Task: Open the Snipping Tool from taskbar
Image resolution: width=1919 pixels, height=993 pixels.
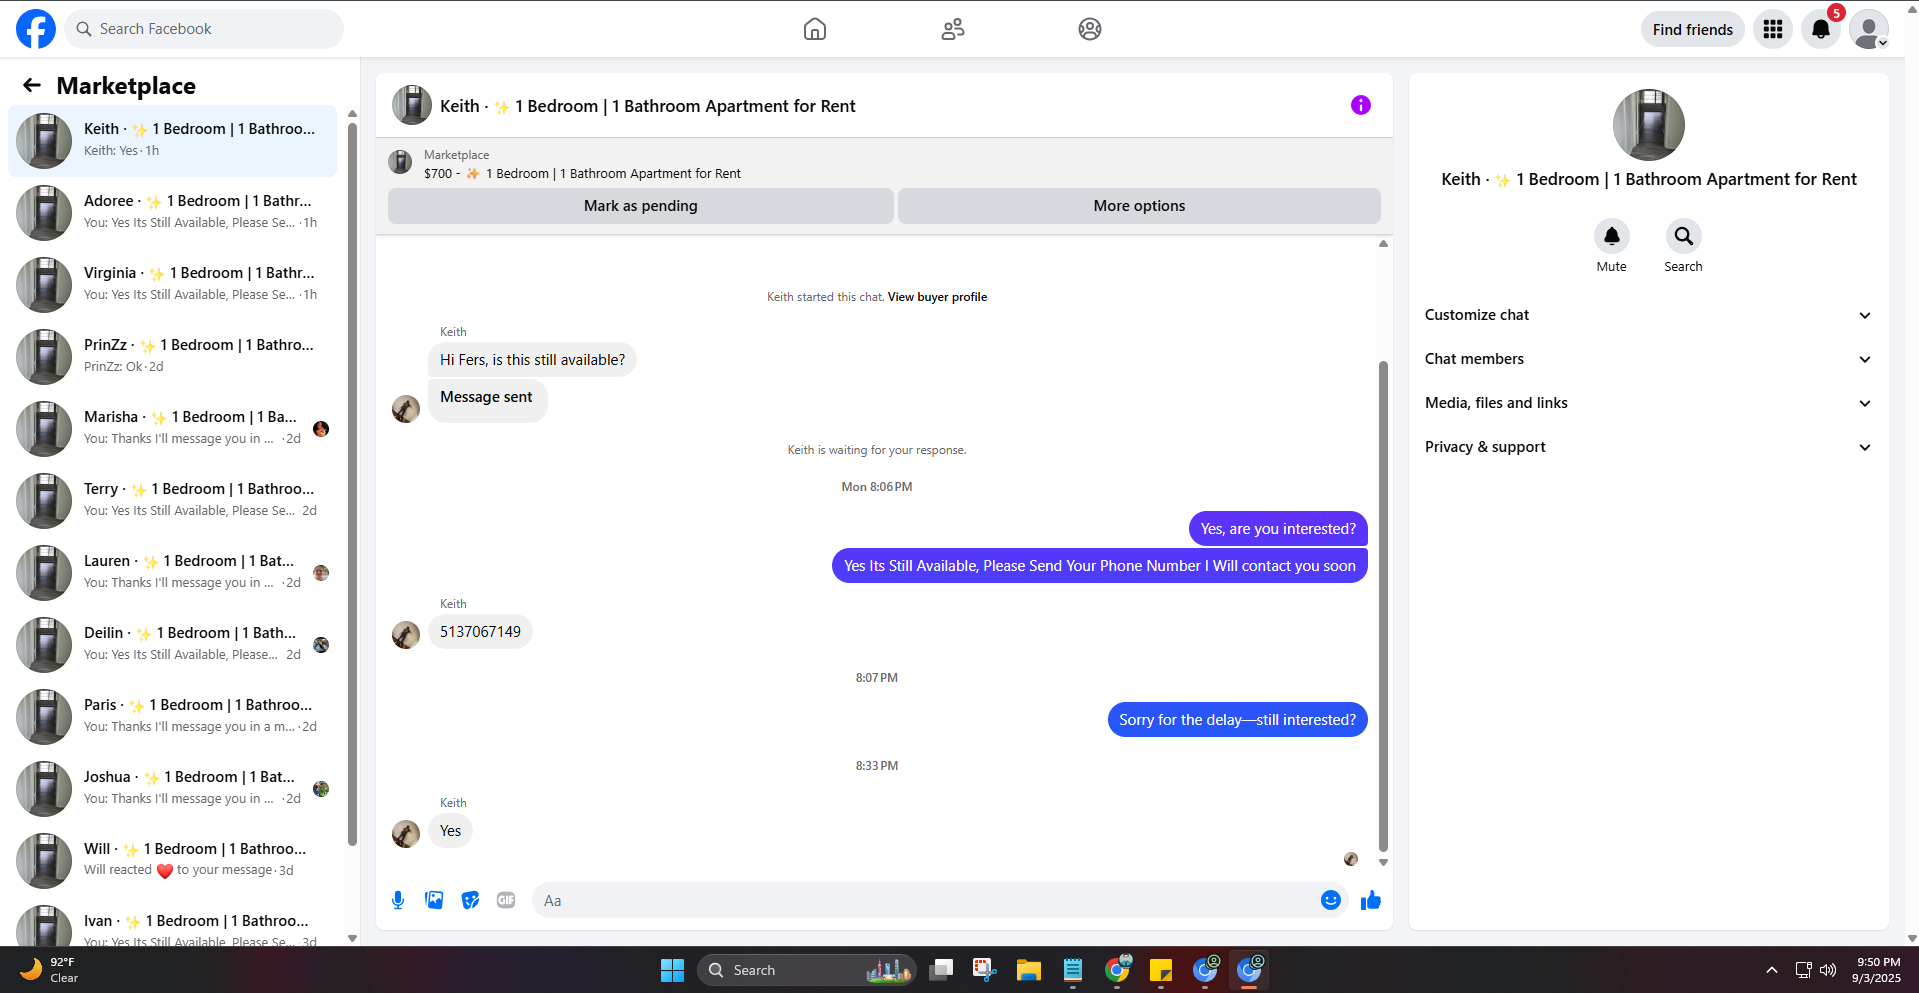Action: point(985,970)
